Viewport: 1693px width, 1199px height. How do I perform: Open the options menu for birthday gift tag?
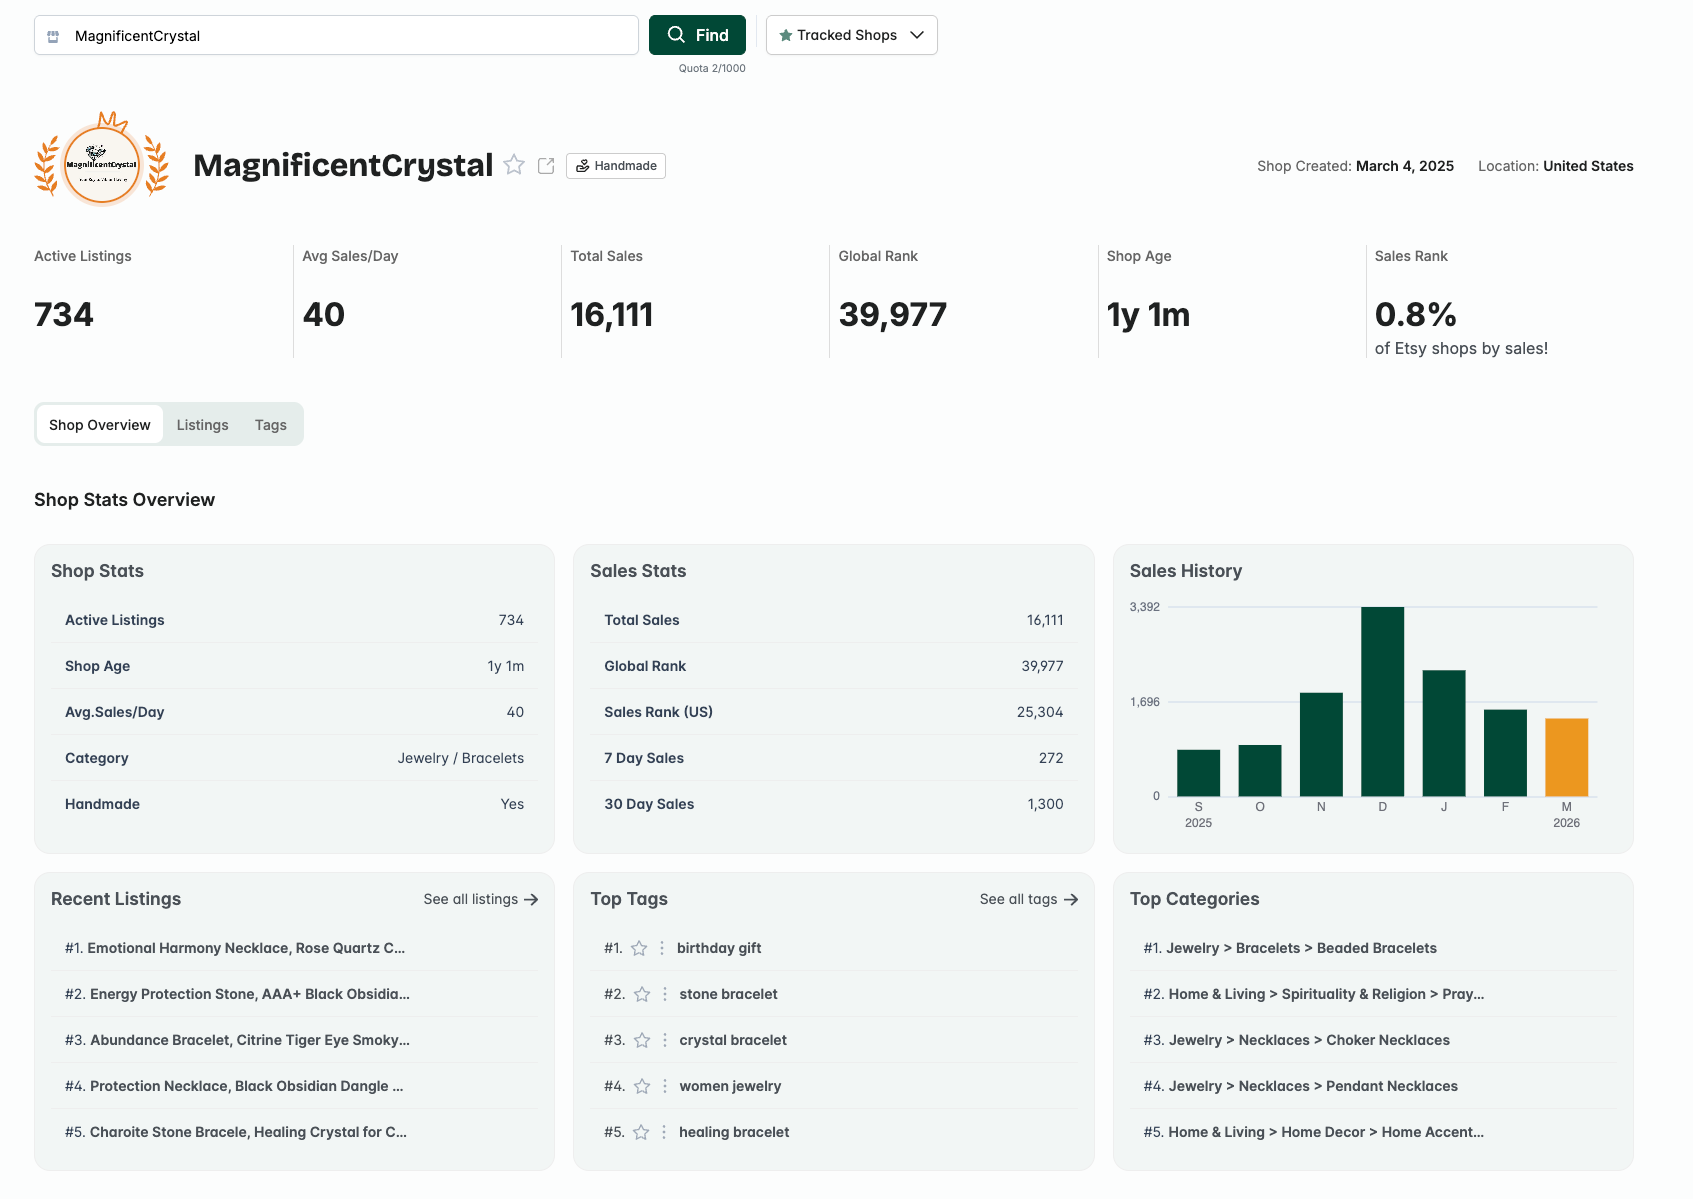pyautogui.click(x=662, y=948)
